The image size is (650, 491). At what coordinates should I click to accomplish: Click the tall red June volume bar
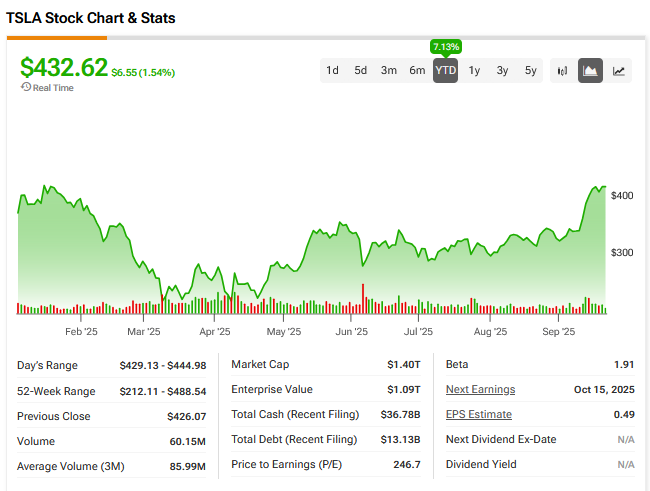(x=363, y=299)
